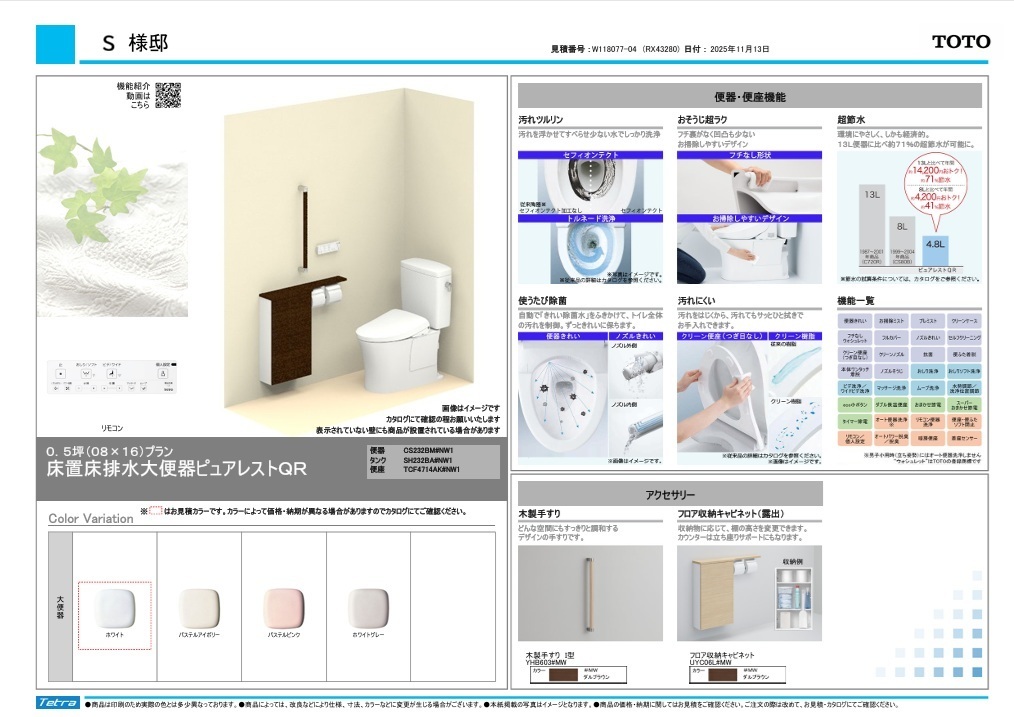Click the TOTO logo in the header
1014x717 pixels.
pyautogui.click(x=960, y=42)
